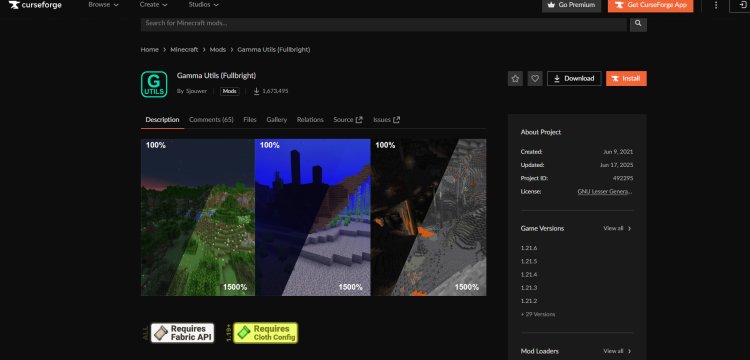Expand the Studios dropdown menu
Screen dimensions: 750x360
[x=203, y=5]
